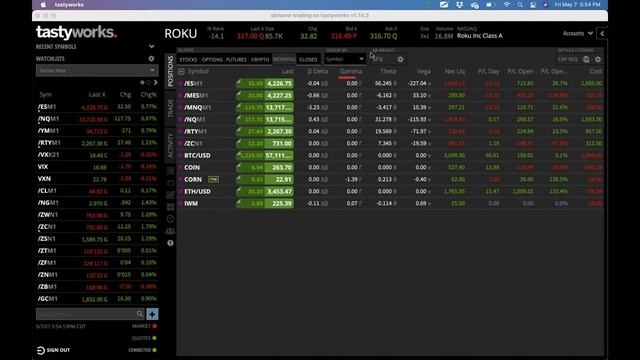Open the Apple menu
The image size is (640, 360).
[x=43, y=5]
